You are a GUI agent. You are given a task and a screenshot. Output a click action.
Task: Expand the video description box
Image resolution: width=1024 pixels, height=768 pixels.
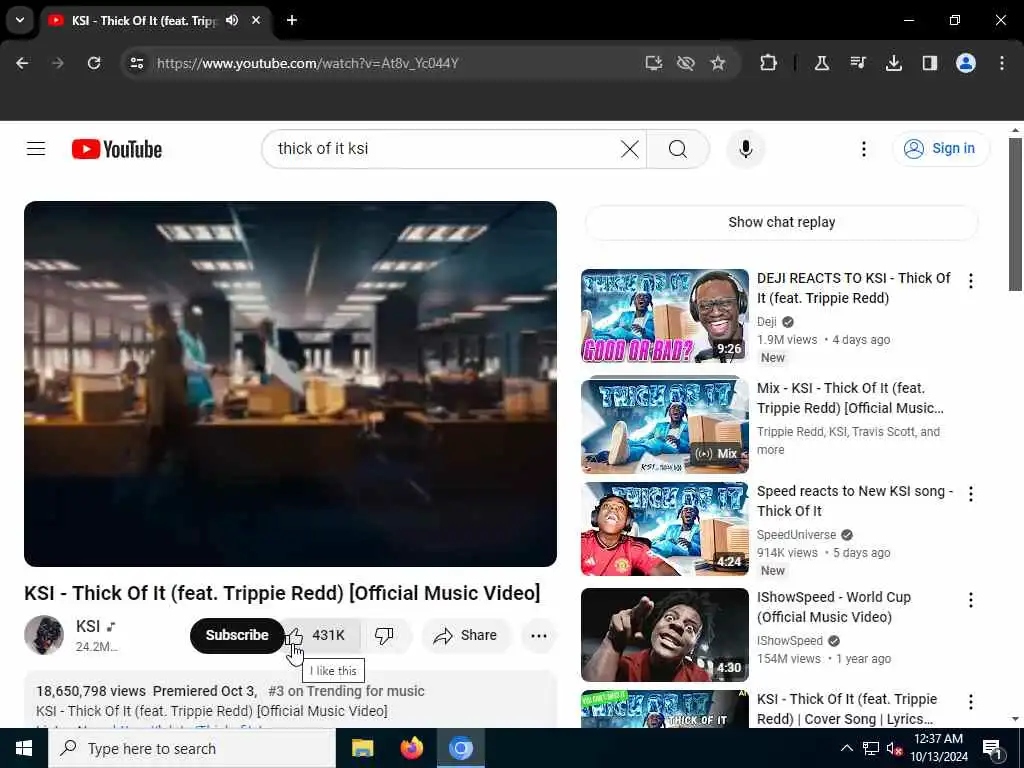point(290,700)
